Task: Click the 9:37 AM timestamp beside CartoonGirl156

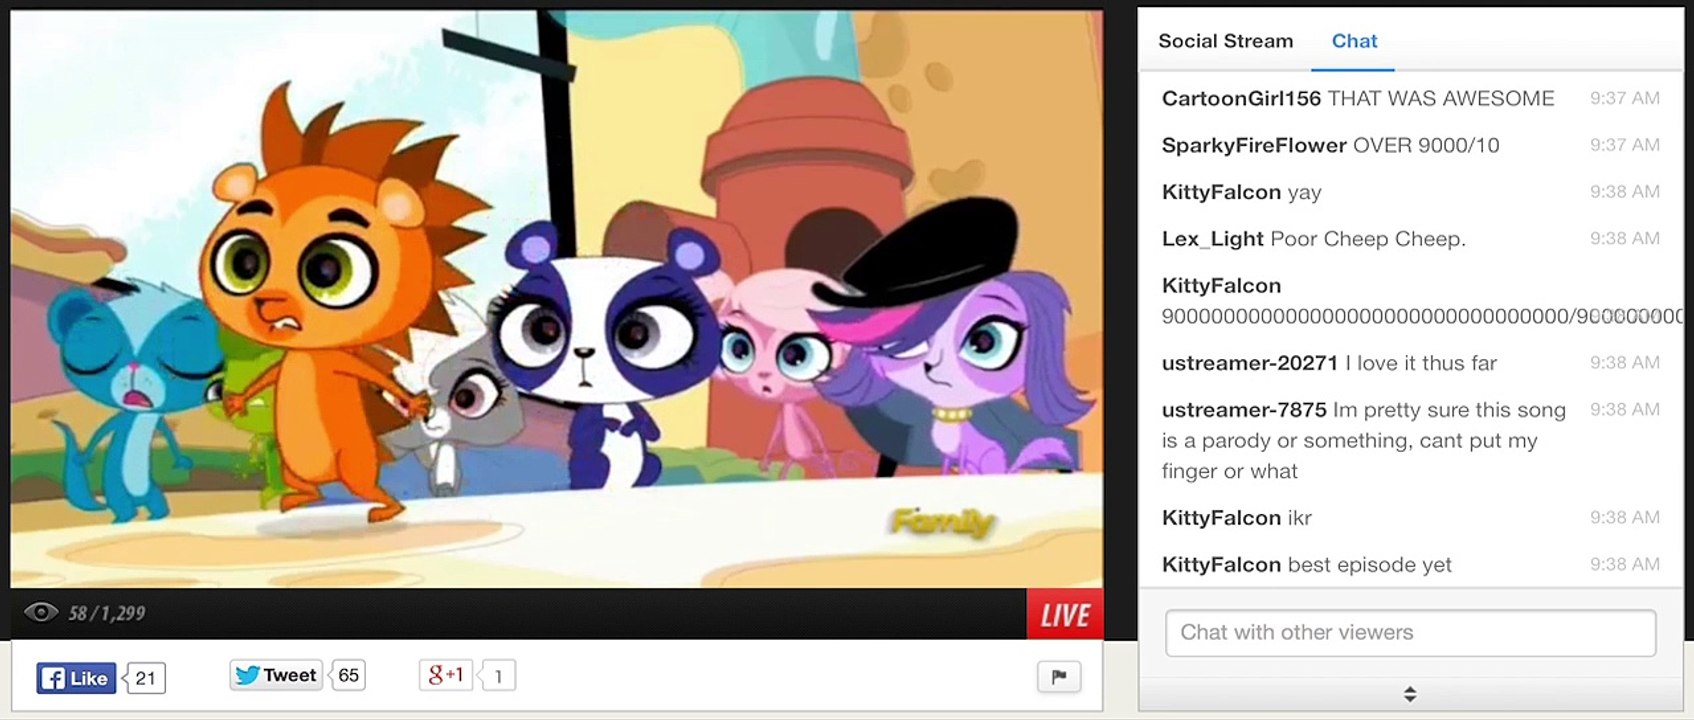Action: click(x=1625, y=98)
